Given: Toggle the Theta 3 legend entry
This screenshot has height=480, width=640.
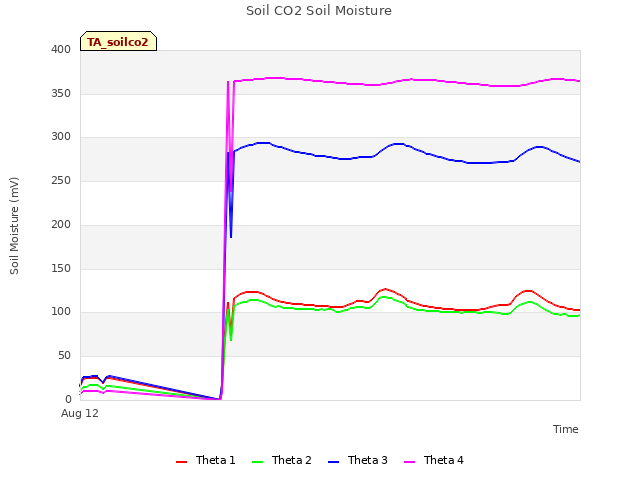Looking at the screenshot, I should click(358, 460).
